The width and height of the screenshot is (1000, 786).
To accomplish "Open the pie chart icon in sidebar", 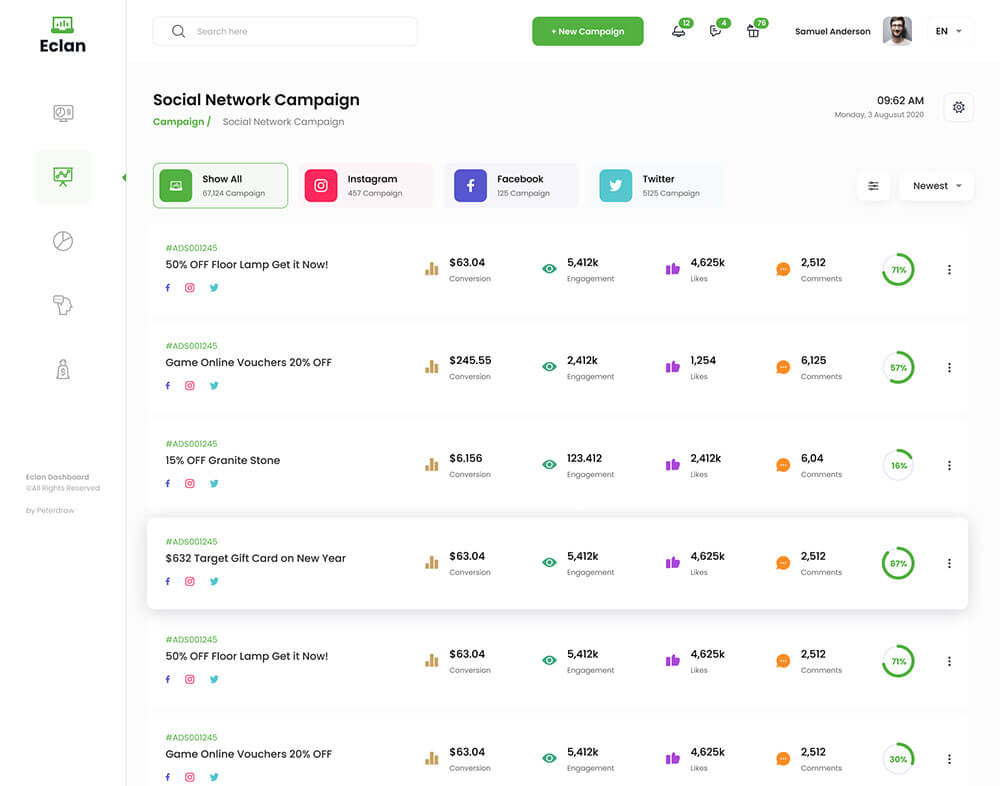I will pos(63,241).
